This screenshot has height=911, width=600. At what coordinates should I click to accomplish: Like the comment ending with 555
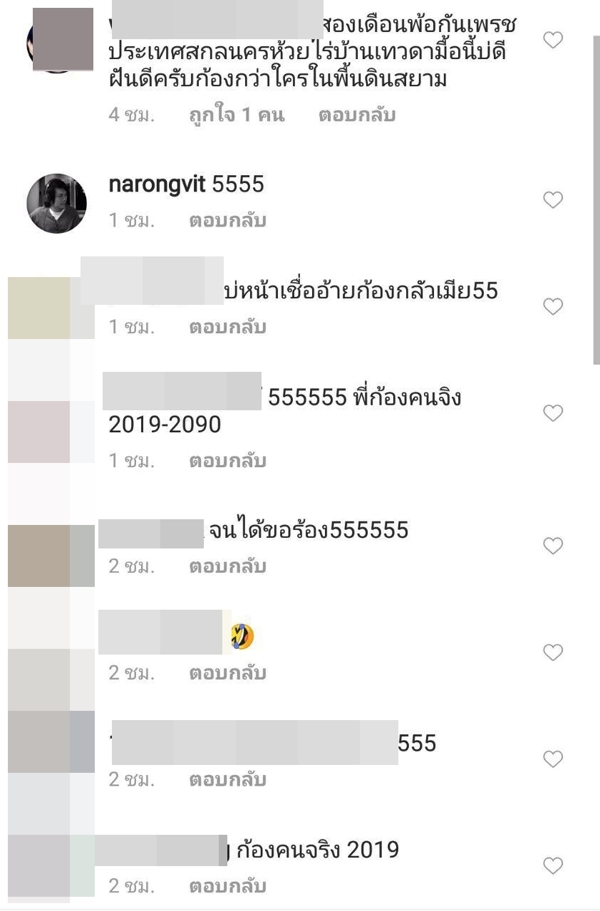point(553,759)
